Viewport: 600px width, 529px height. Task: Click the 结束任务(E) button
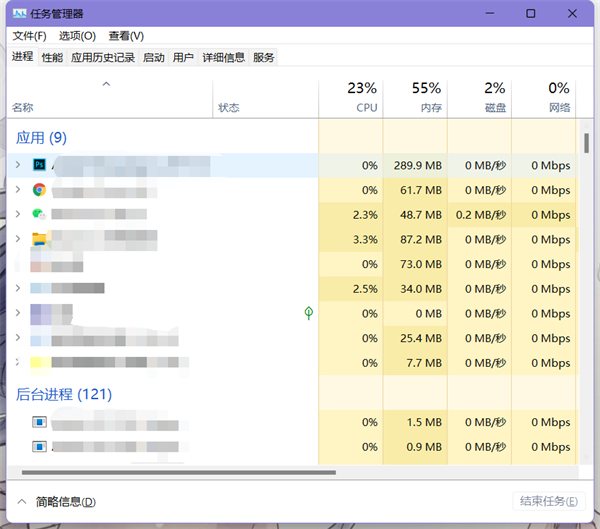(x=549, y=501)
